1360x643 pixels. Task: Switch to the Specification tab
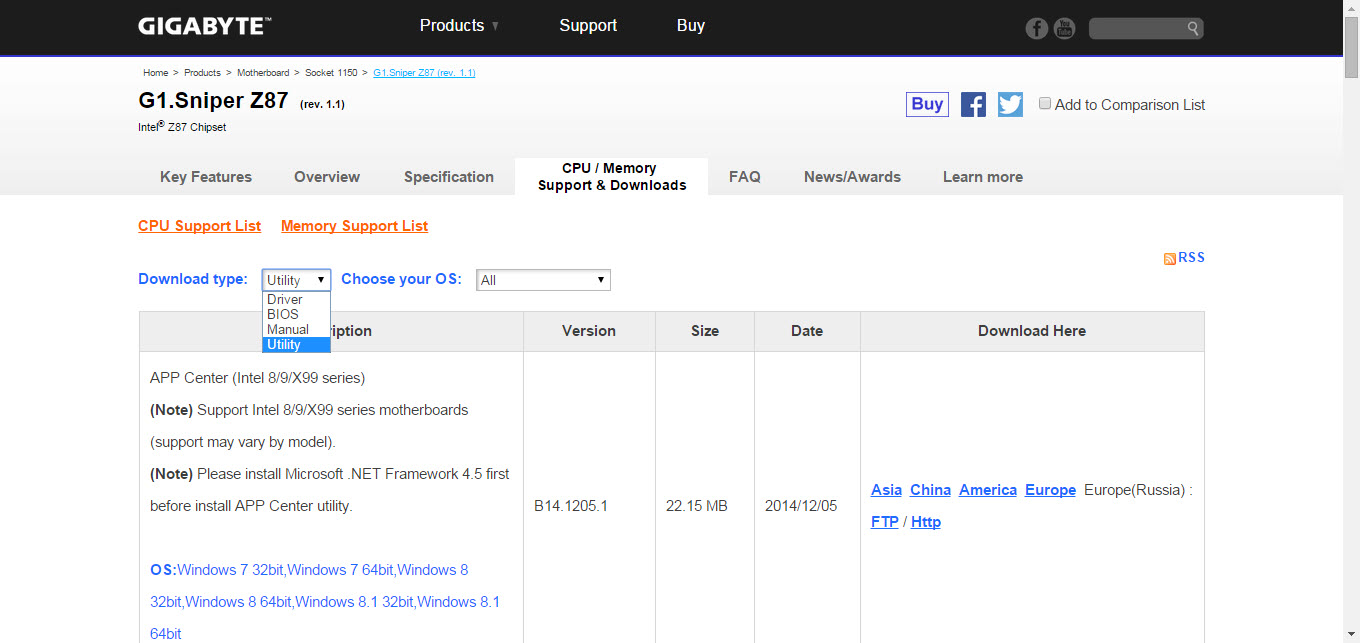pos(449,177)
